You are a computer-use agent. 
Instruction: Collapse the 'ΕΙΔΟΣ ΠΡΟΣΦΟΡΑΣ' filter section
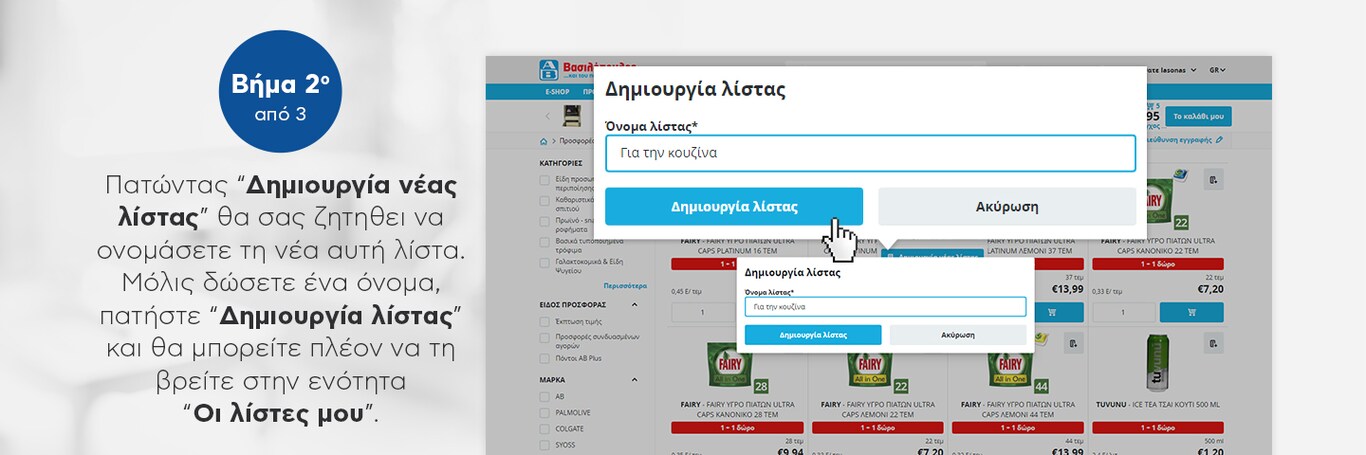pyautogui.click(x=634, y=304)
